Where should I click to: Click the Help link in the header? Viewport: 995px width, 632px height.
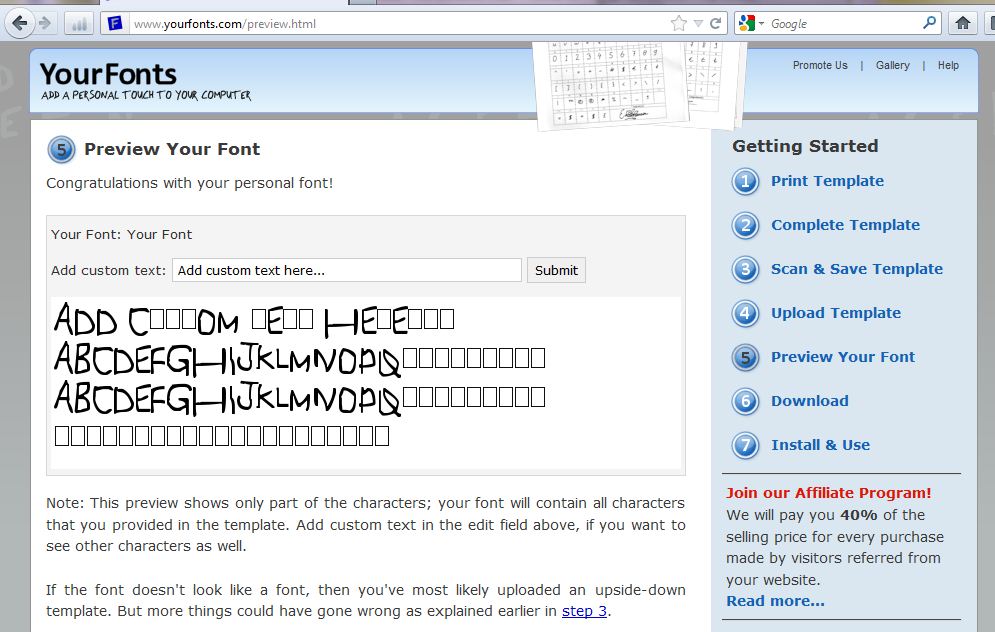click(x=947, y=65)
